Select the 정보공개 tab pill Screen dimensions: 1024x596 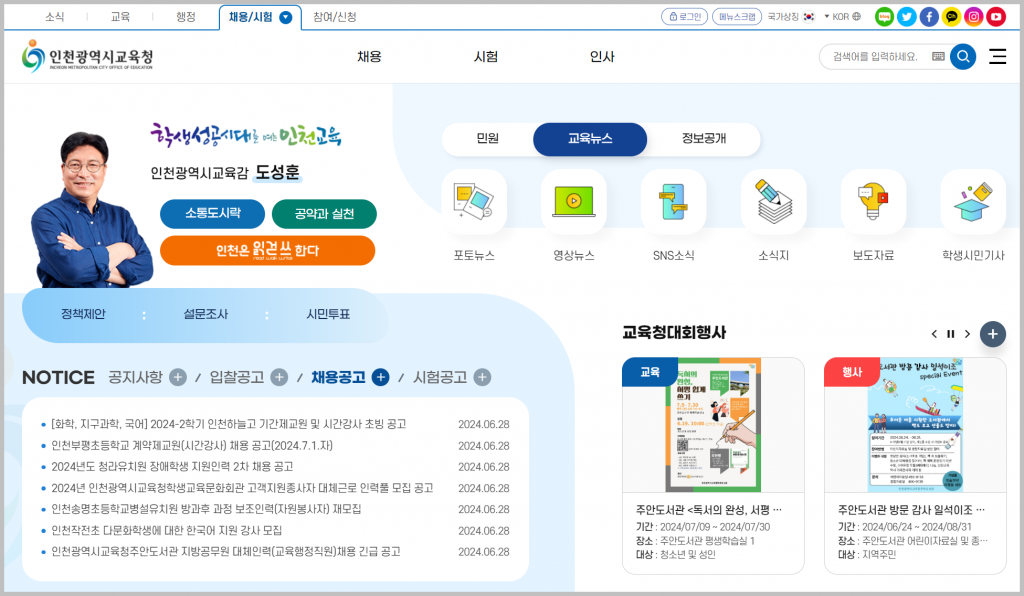[x=703, y=138]
